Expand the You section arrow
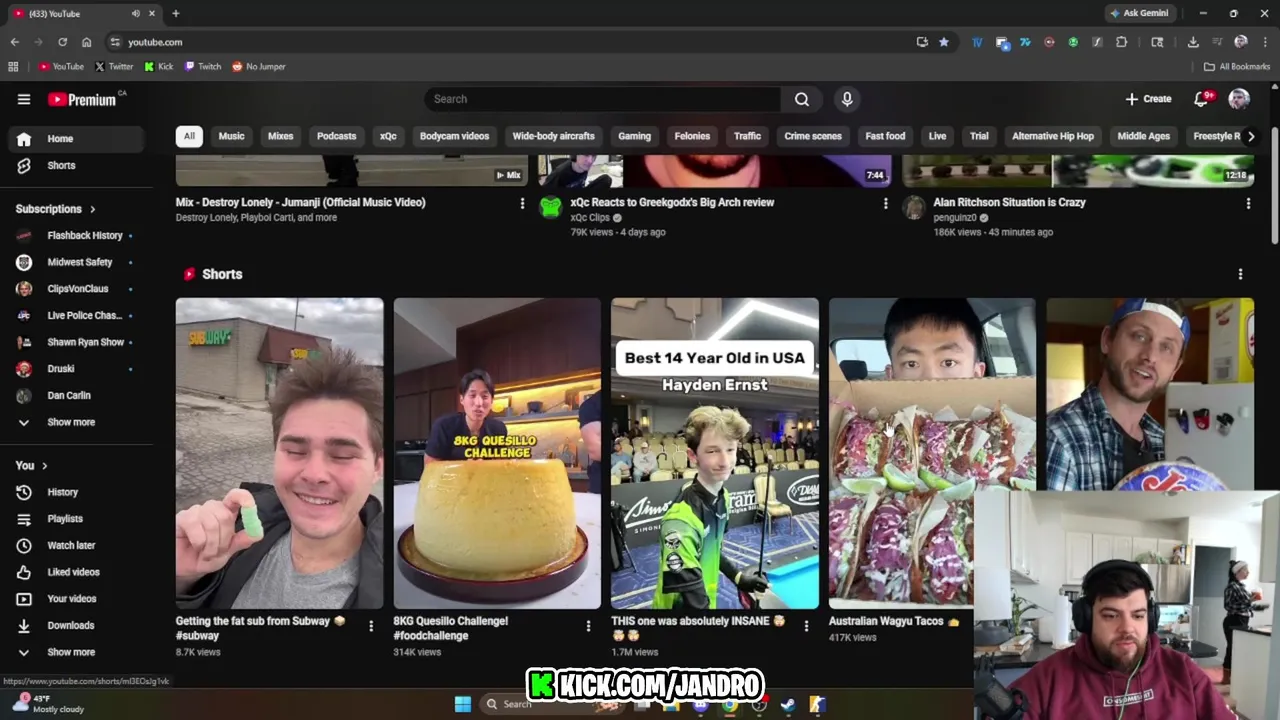1280x720 pixels. [44, 465]
